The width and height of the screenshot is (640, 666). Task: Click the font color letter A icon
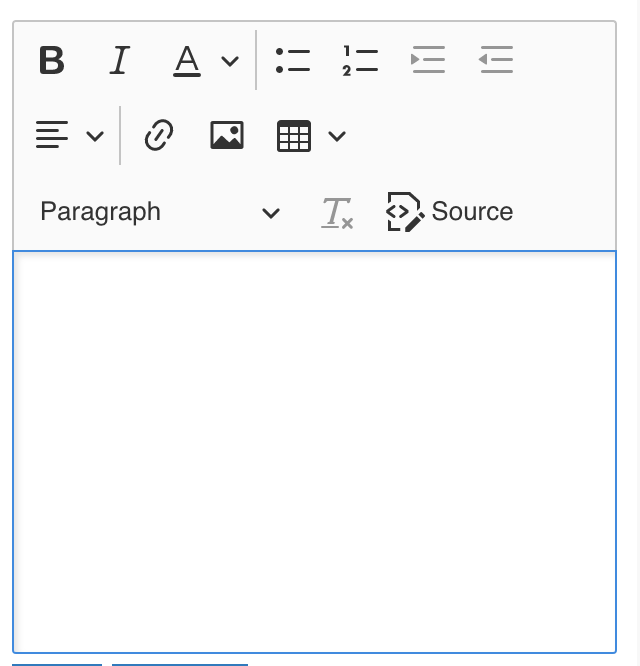[x=187, y=61]
